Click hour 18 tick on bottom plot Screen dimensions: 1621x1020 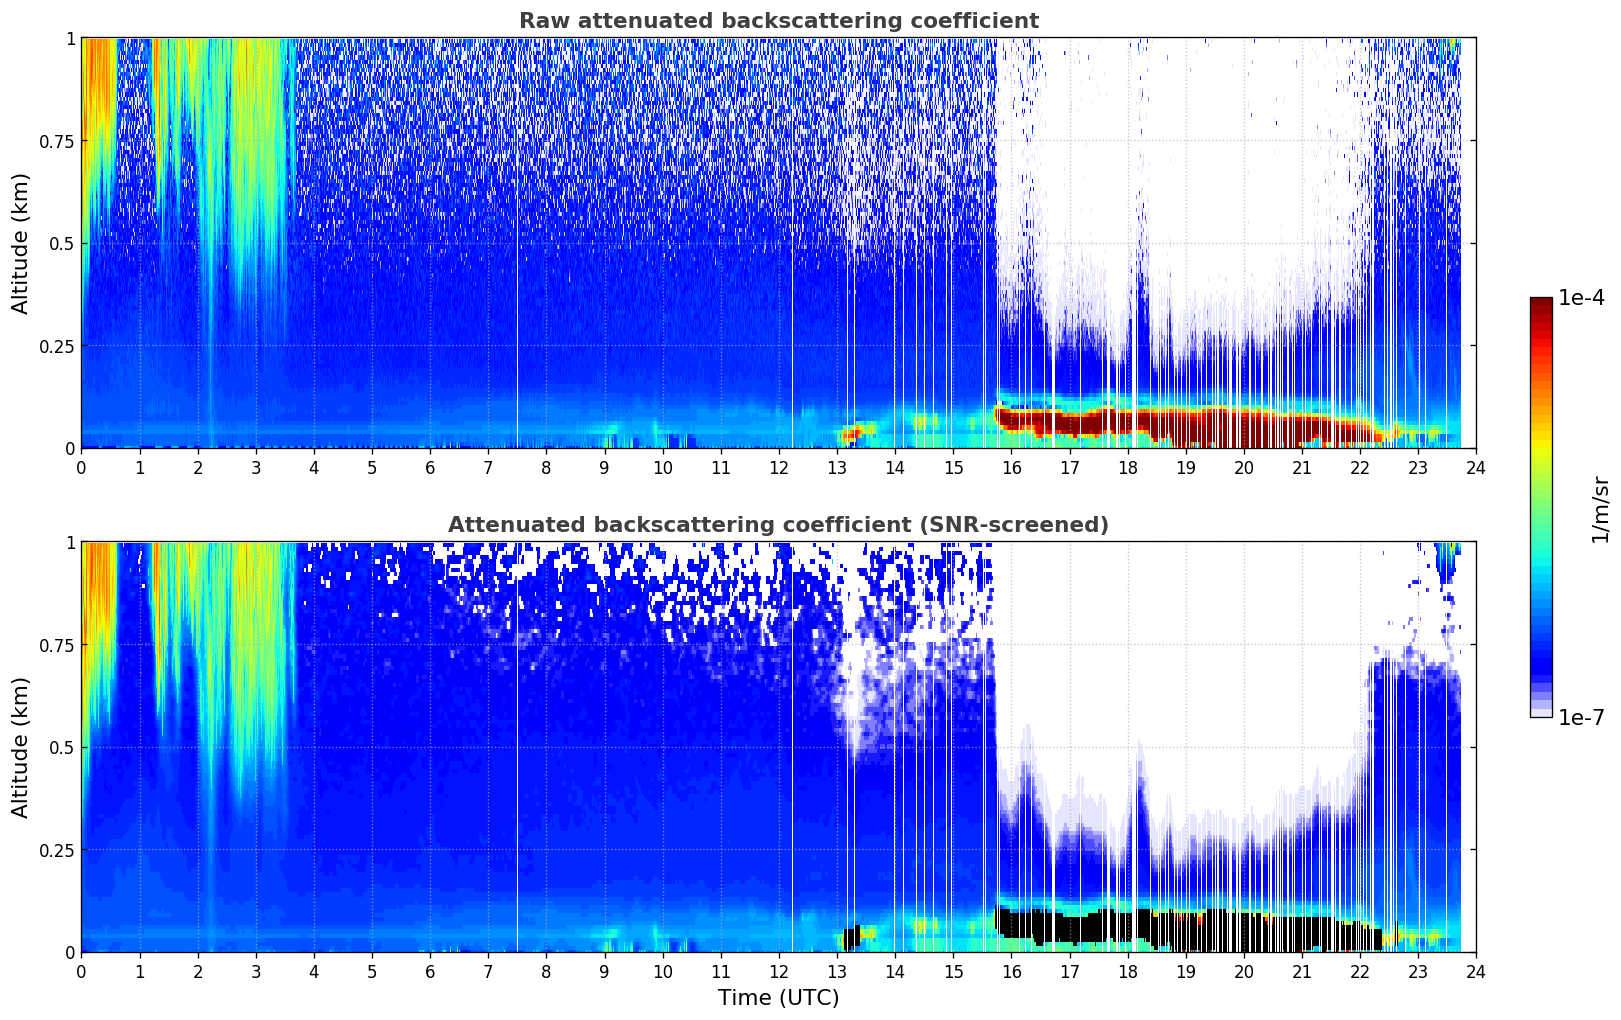click(x=1127, y=971)
